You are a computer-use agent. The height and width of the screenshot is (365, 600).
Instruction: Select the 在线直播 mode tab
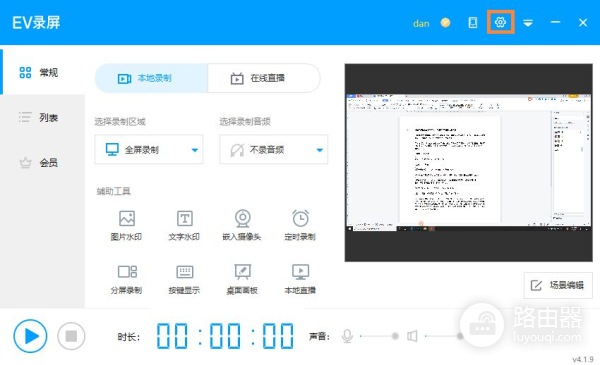pos(264,78)
